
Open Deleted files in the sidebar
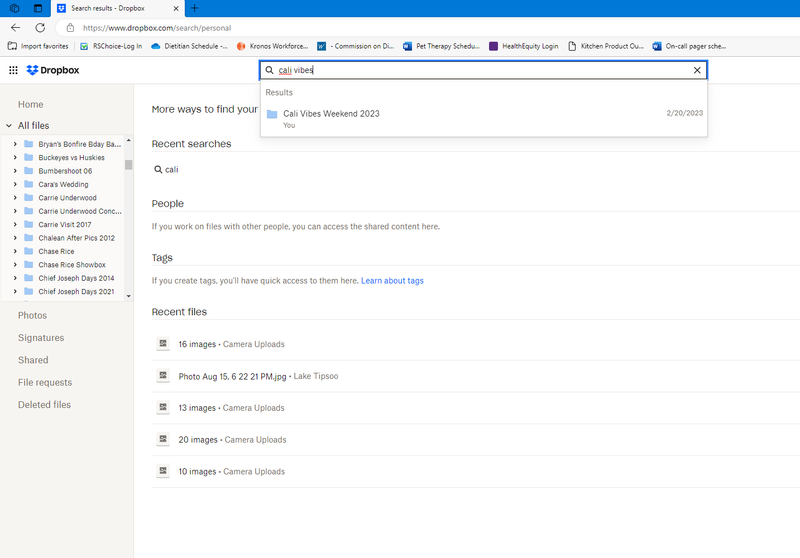44,405
